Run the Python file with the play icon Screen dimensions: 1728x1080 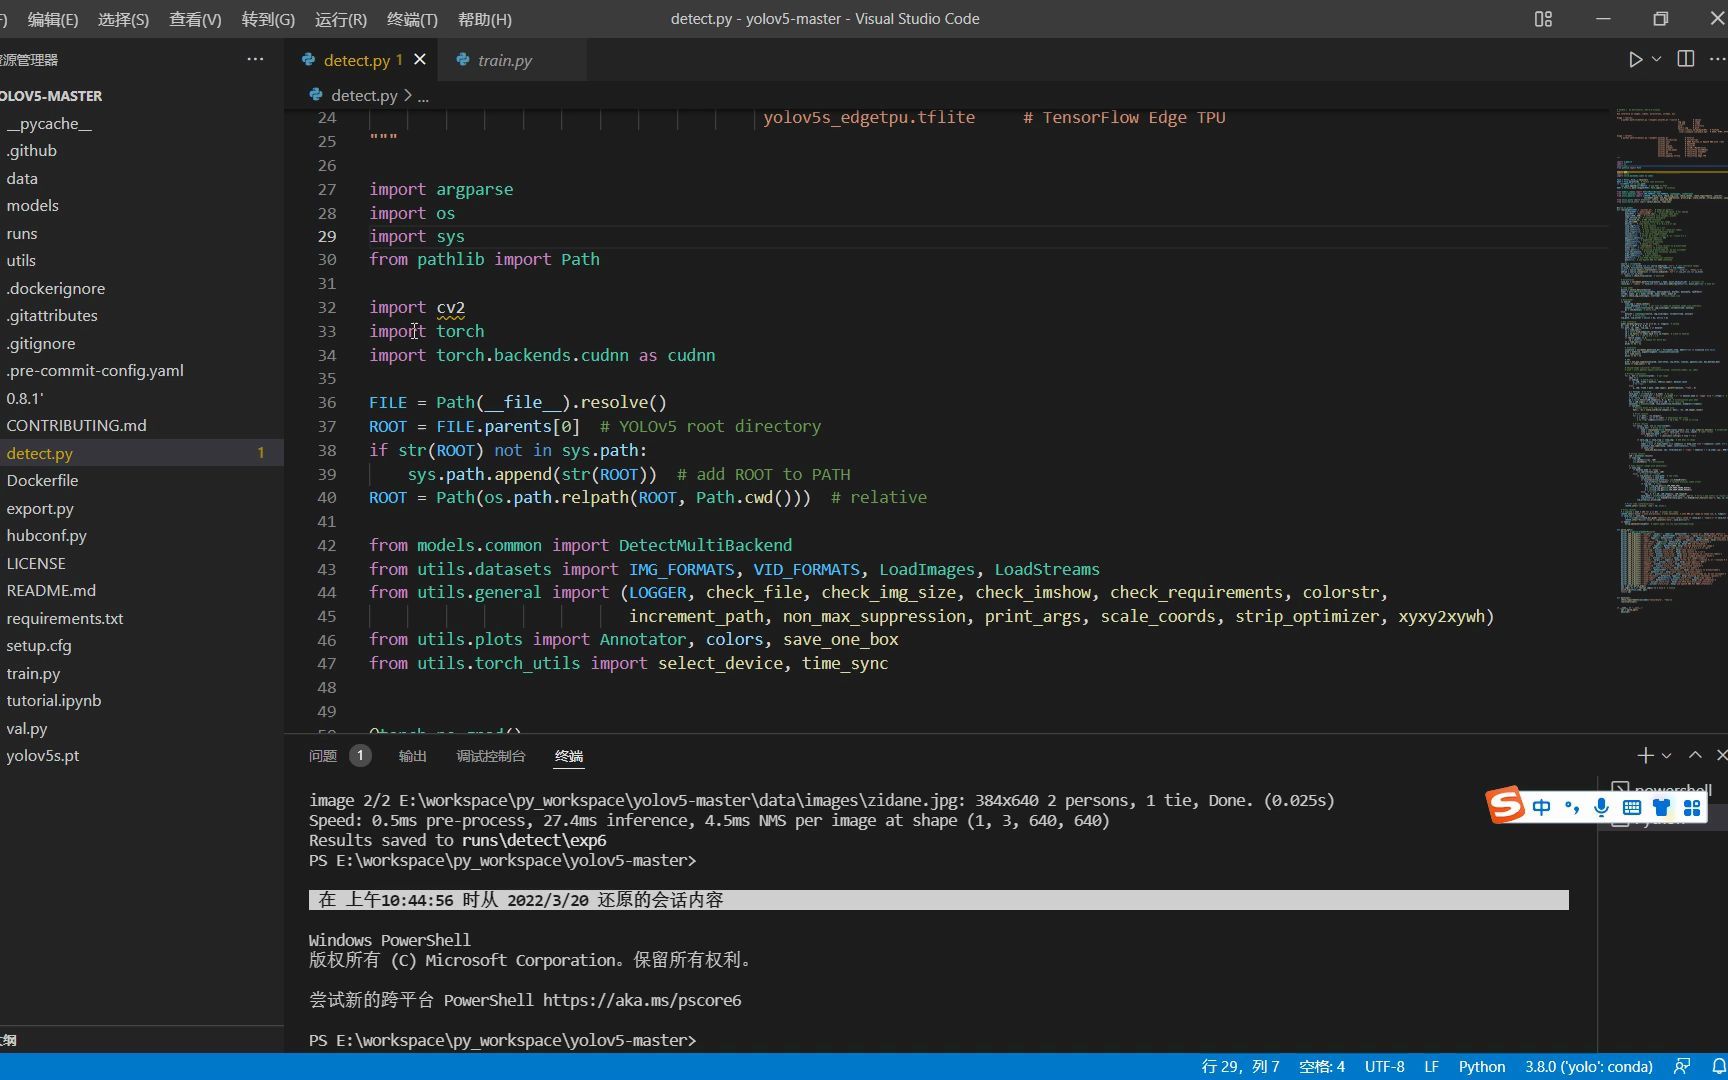[x=1635, y=60]
